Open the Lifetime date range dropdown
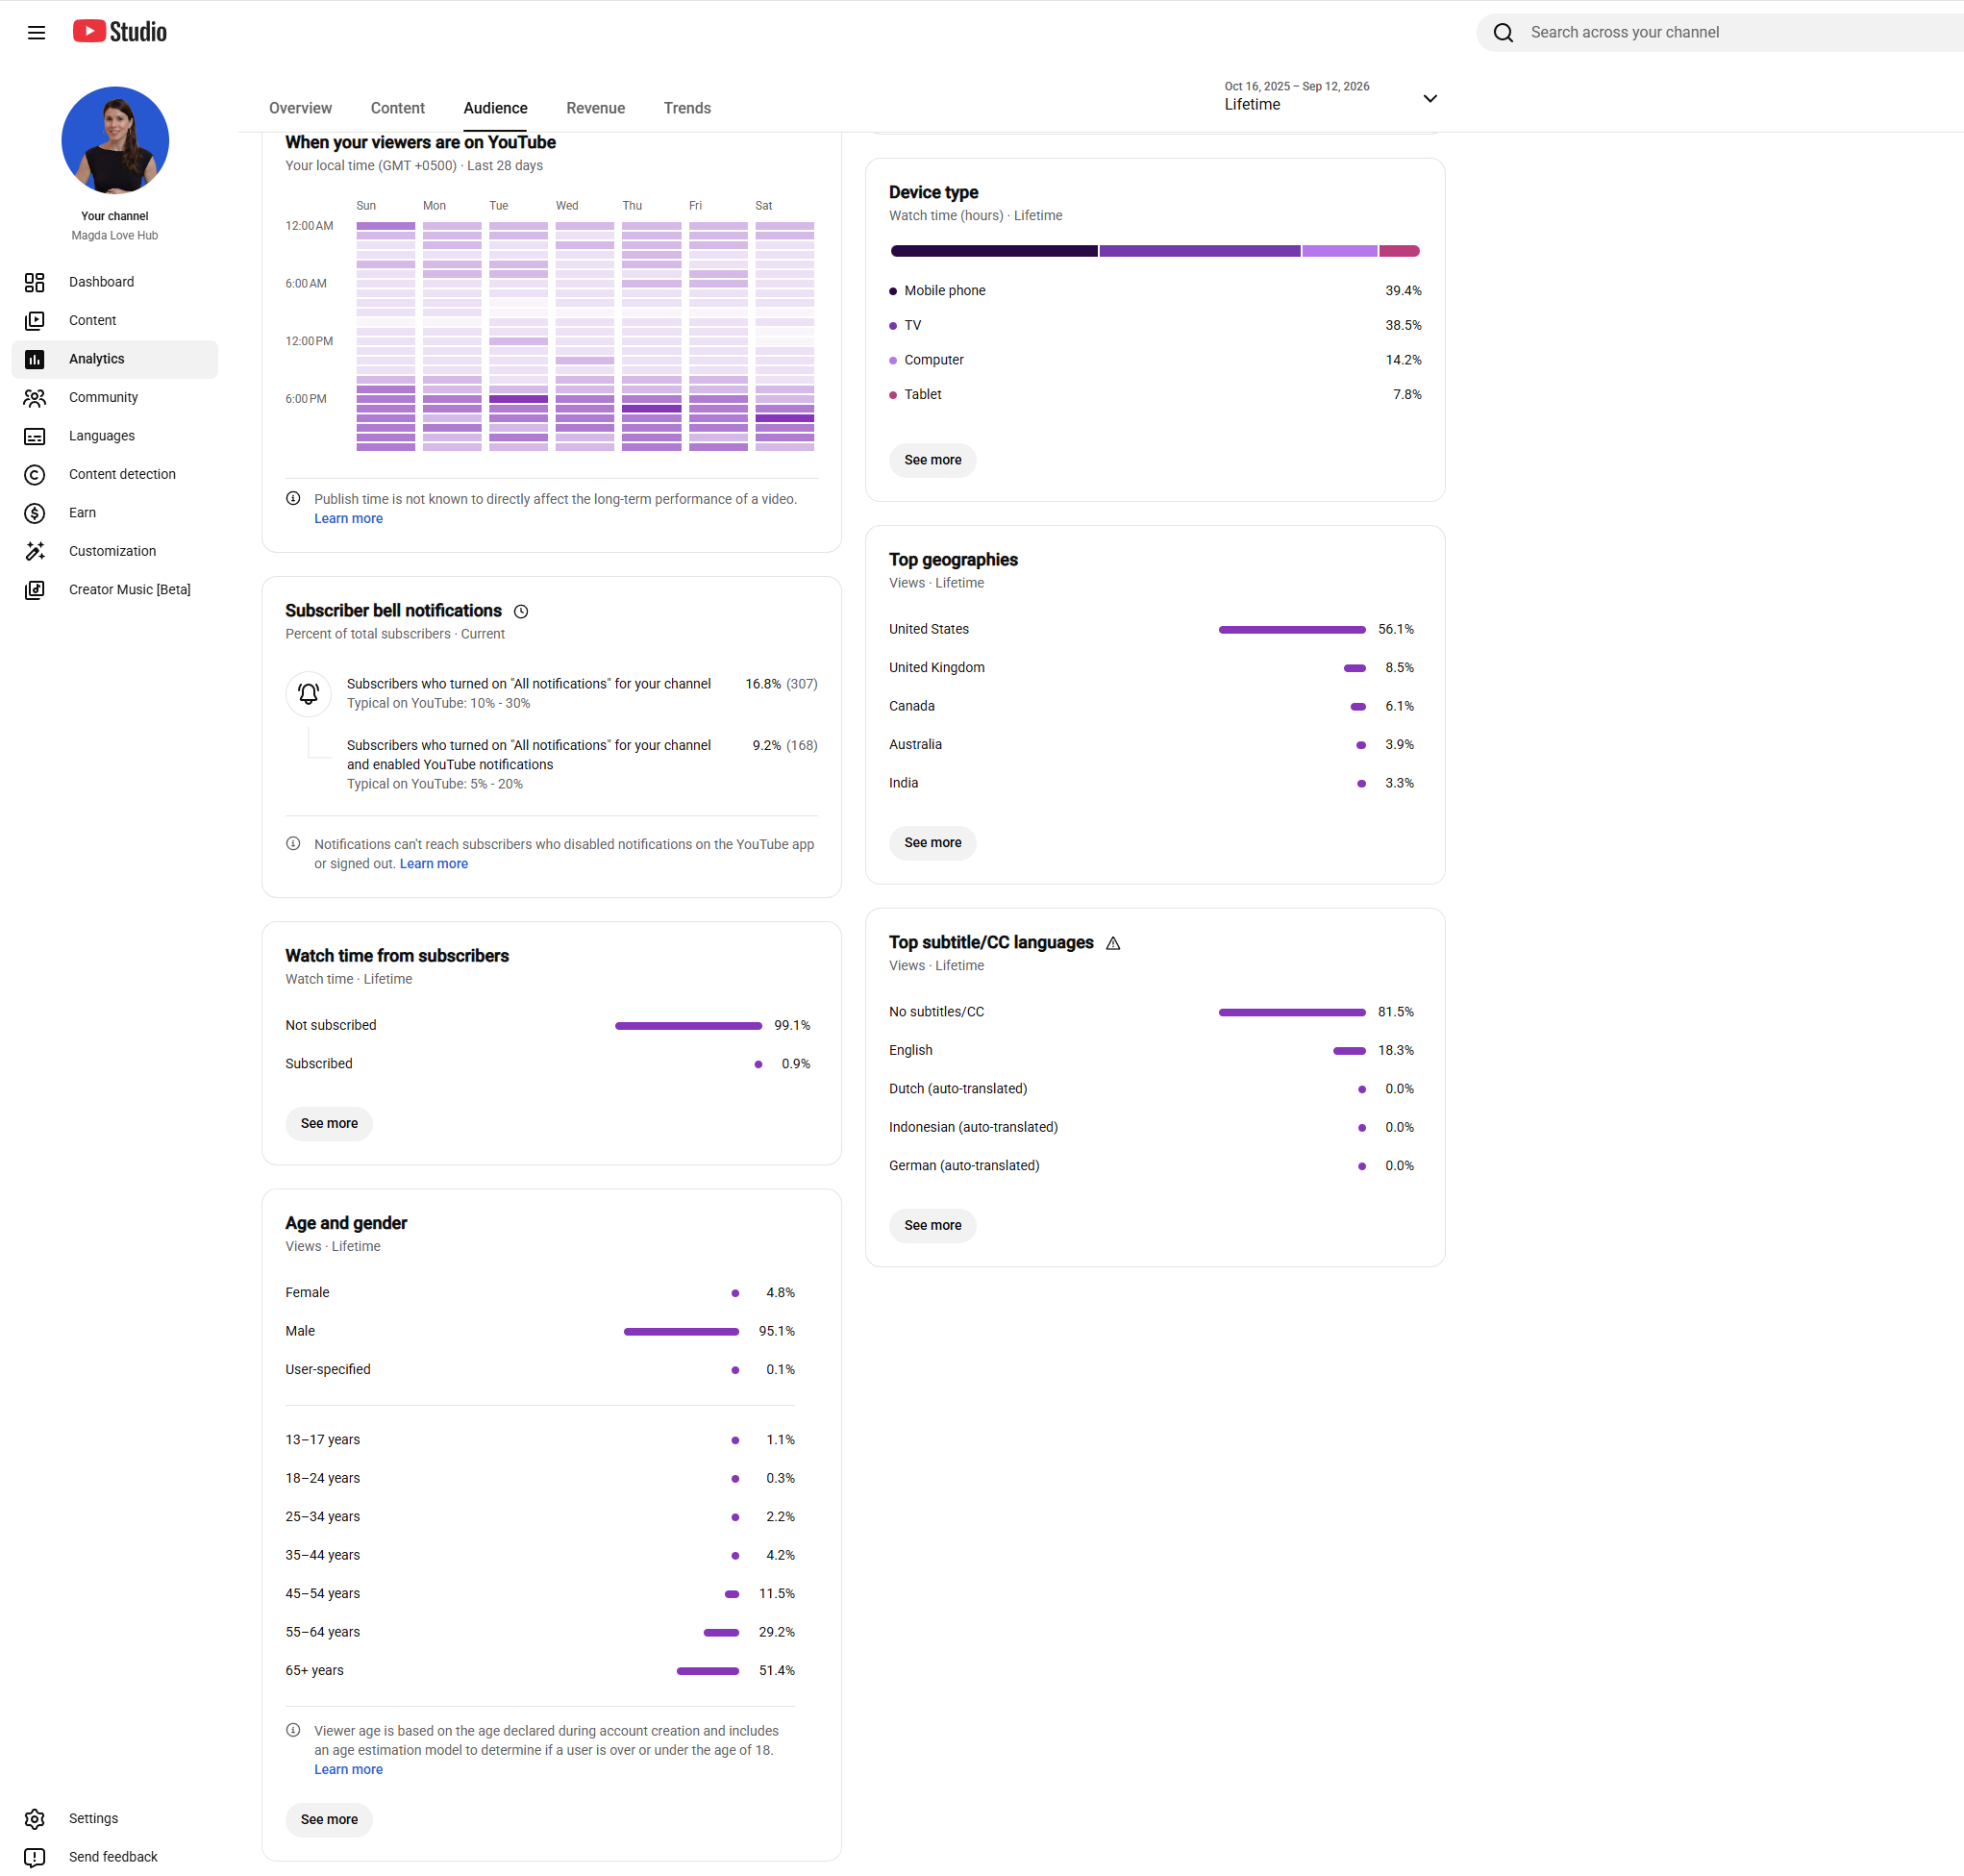 [1331, 98]
